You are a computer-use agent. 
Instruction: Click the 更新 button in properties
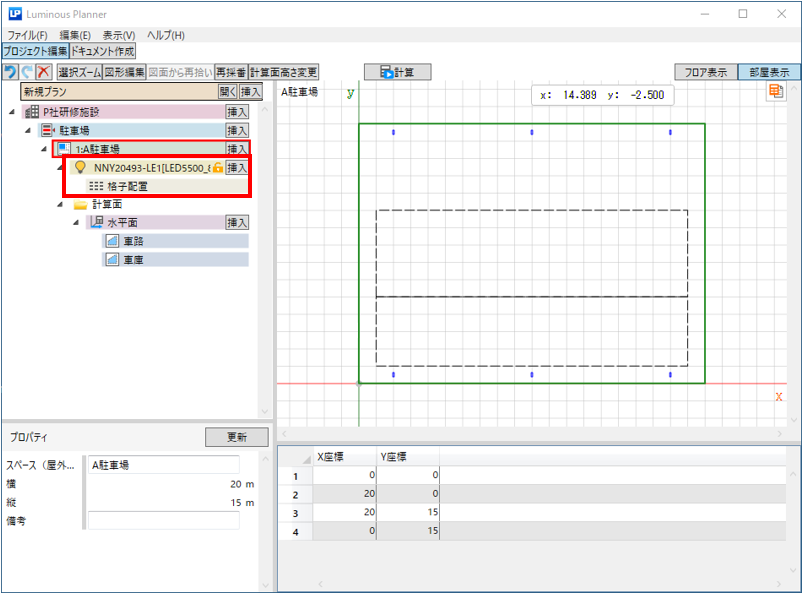pos(236,437)
